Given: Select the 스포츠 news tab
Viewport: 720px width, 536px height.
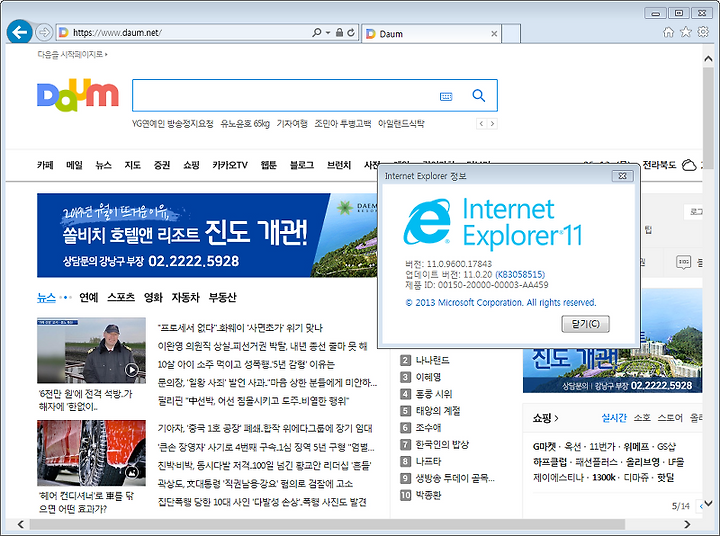Looking at the screenshot, I should tap(121, 297).
